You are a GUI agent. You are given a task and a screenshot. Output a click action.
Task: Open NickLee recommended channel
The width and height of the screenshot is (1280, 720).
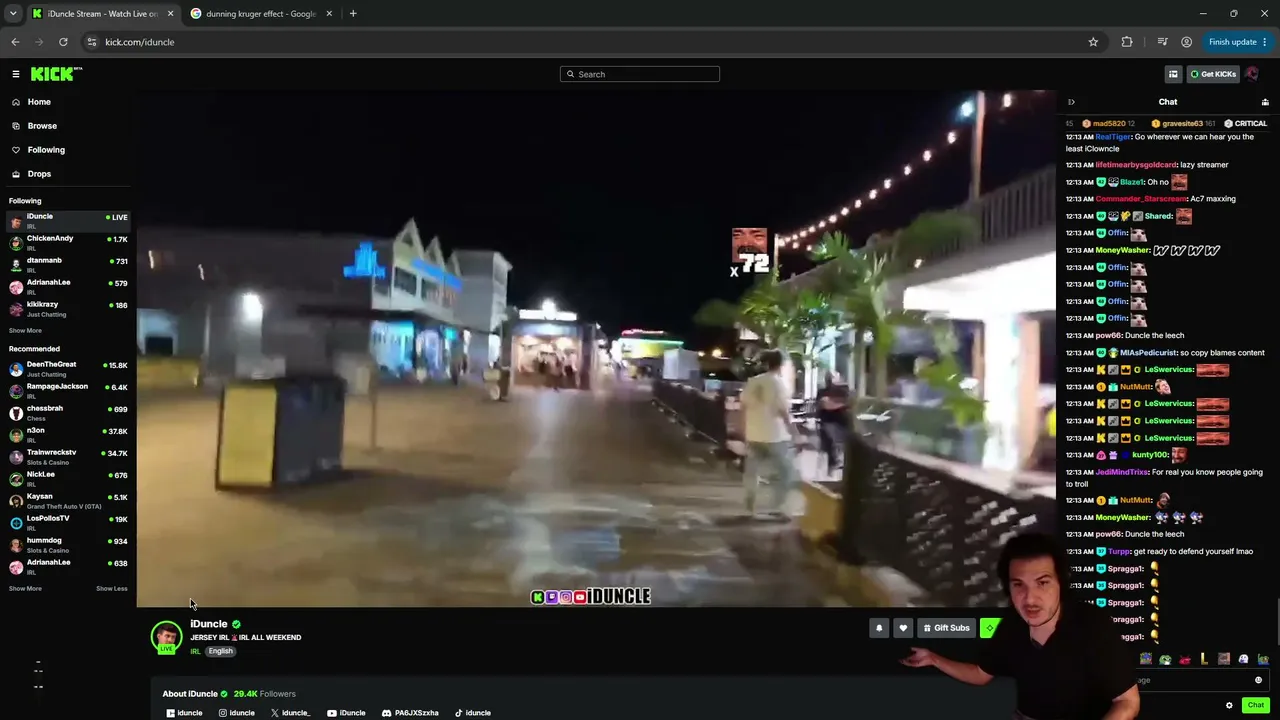[68, 479]
